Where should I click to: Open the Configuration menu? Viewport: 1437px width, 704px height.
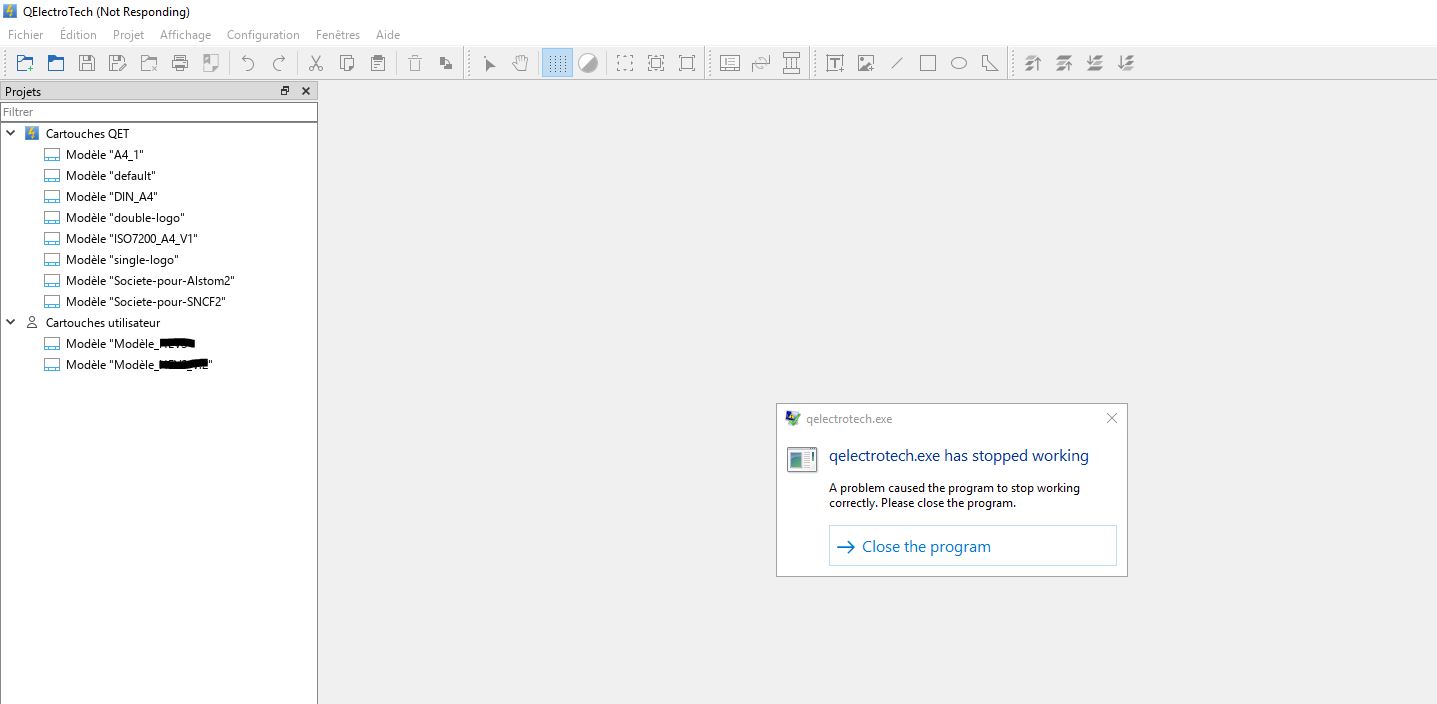pyautogui.click(x=263, y=35)
